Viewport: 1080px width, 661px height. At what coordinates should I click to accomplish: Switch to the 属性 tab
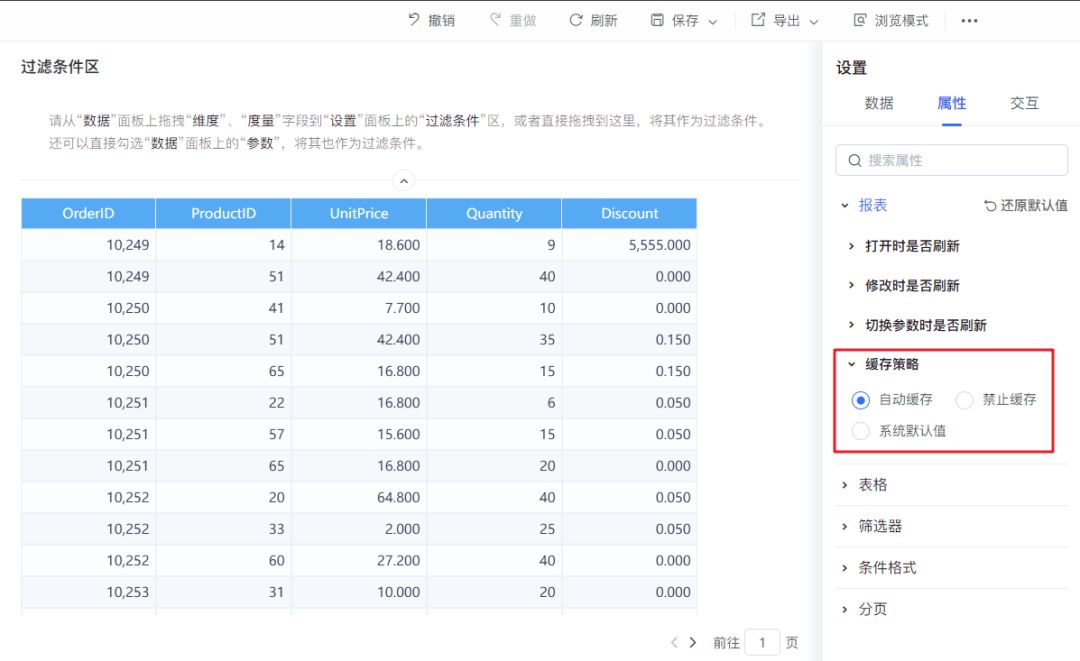pos(952,103)
